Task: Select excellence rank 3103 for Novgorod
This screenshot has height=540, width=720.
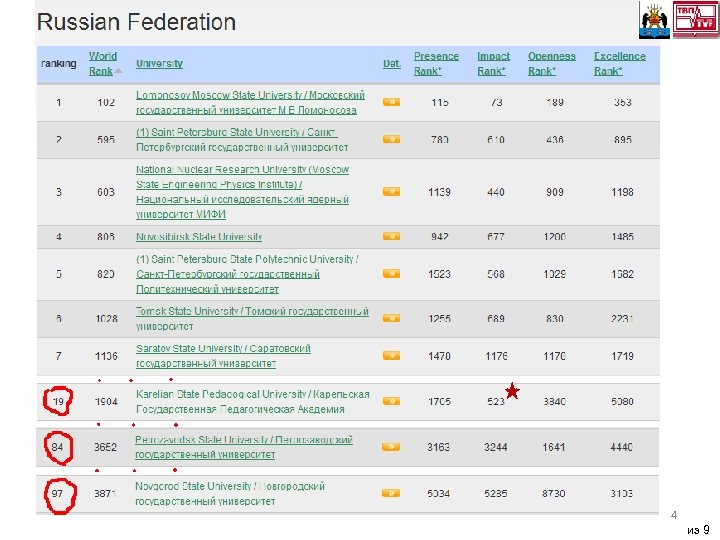Action: (621, 494)
